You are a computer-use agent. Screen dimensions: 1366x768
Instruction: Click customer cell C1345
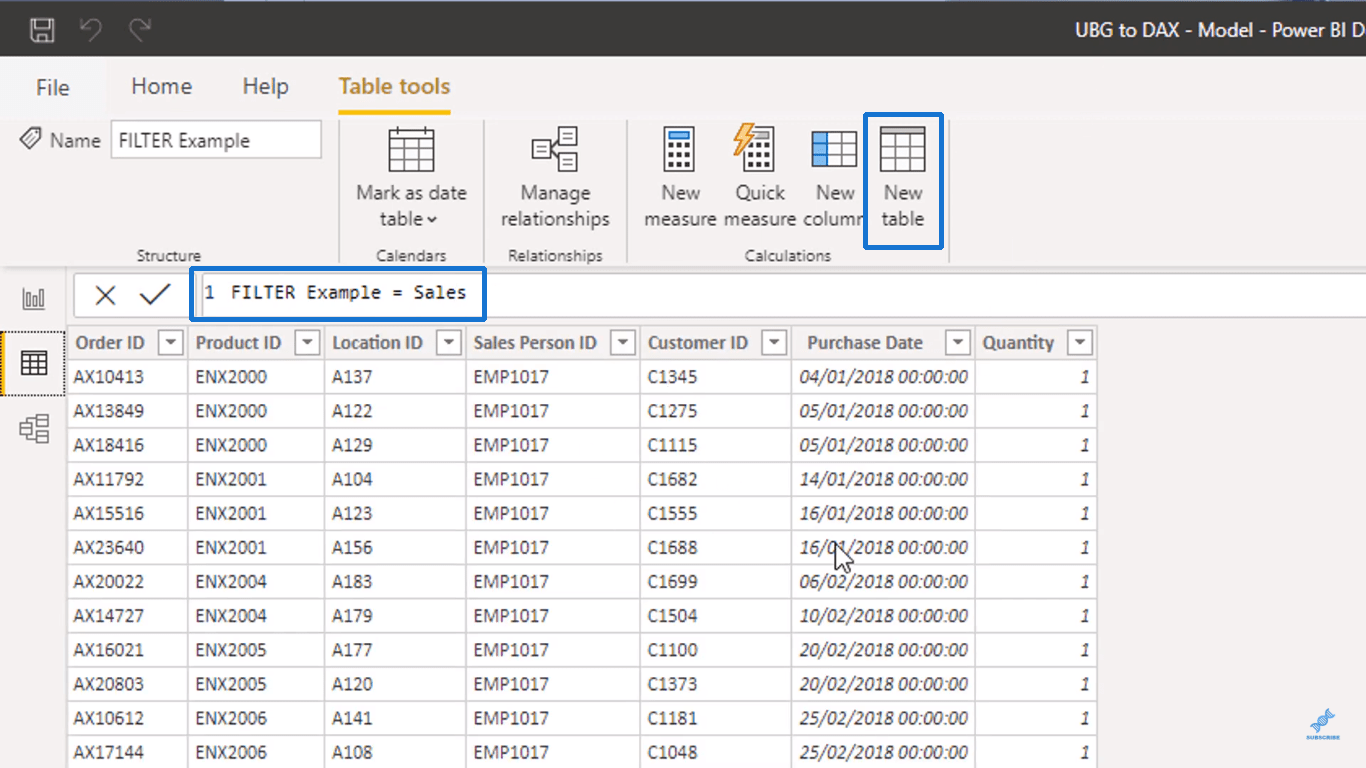(x=716, y=377)
